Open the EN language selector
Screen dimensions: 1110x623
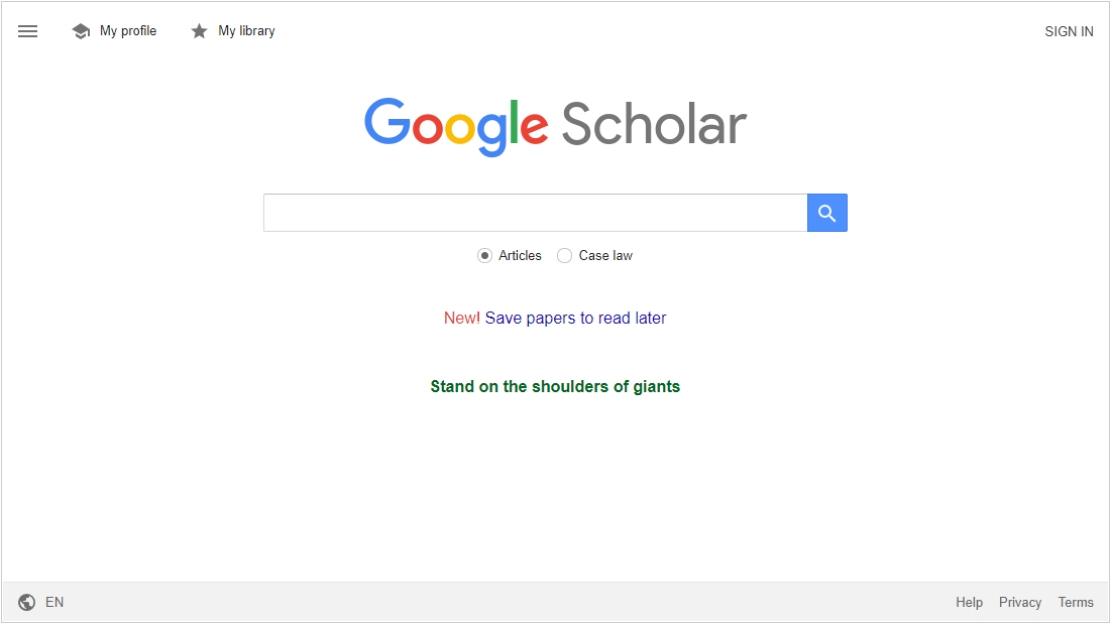tap(55, 602)
